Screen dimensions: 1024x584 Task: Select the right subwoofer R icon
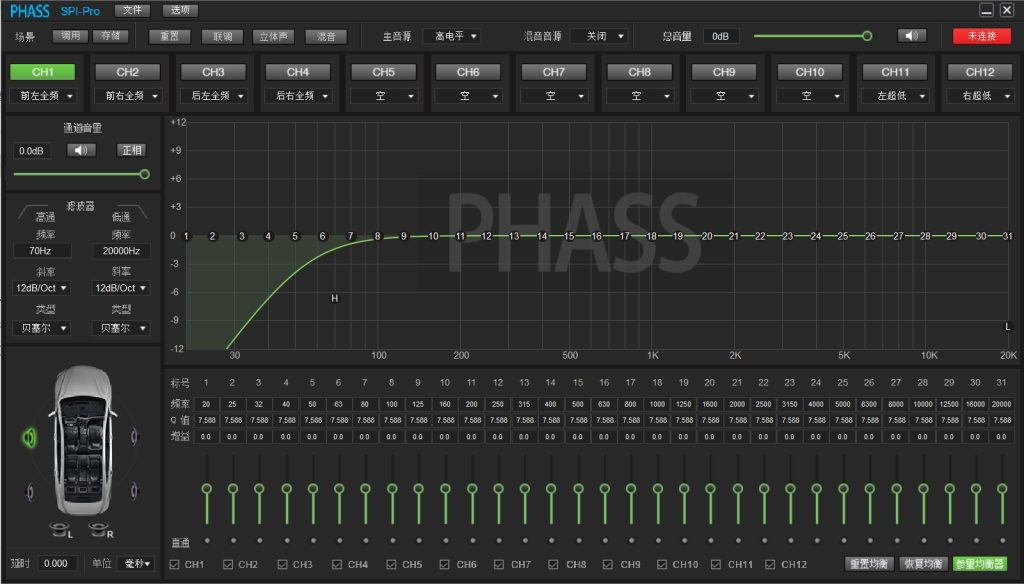(101, 530)
